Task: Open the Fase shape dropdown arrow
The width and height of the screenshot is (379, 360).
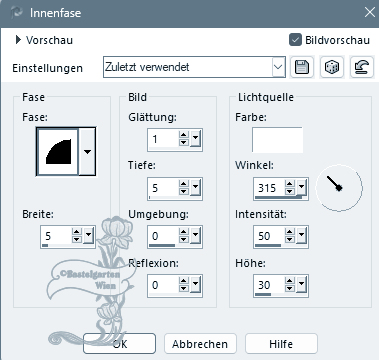Action: point(87,152)
